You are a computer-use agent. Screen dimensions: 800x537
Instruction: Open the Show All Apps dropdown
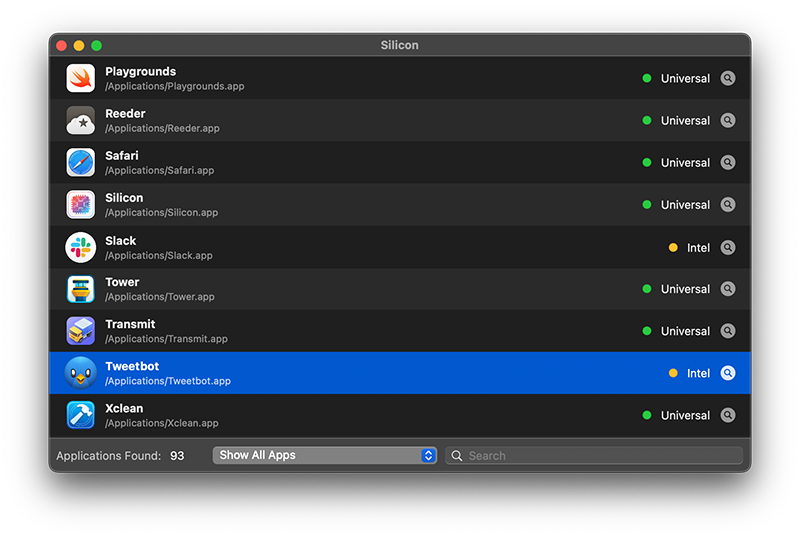point(324,455)
